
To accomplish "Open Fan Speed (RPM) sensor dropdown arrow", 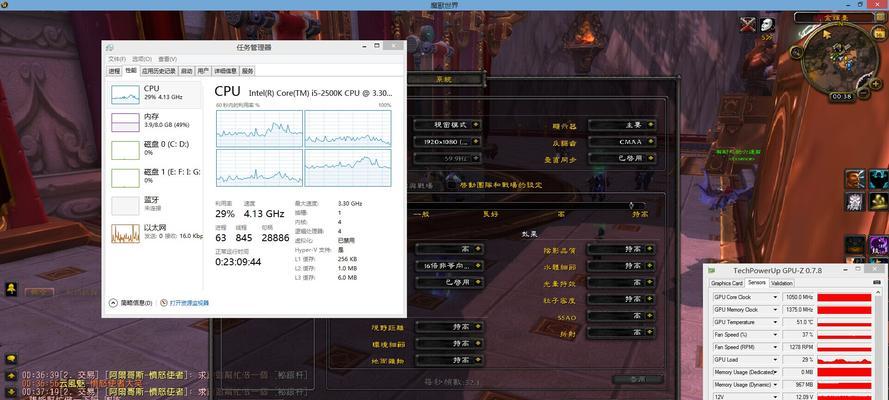I will point(775,347).
